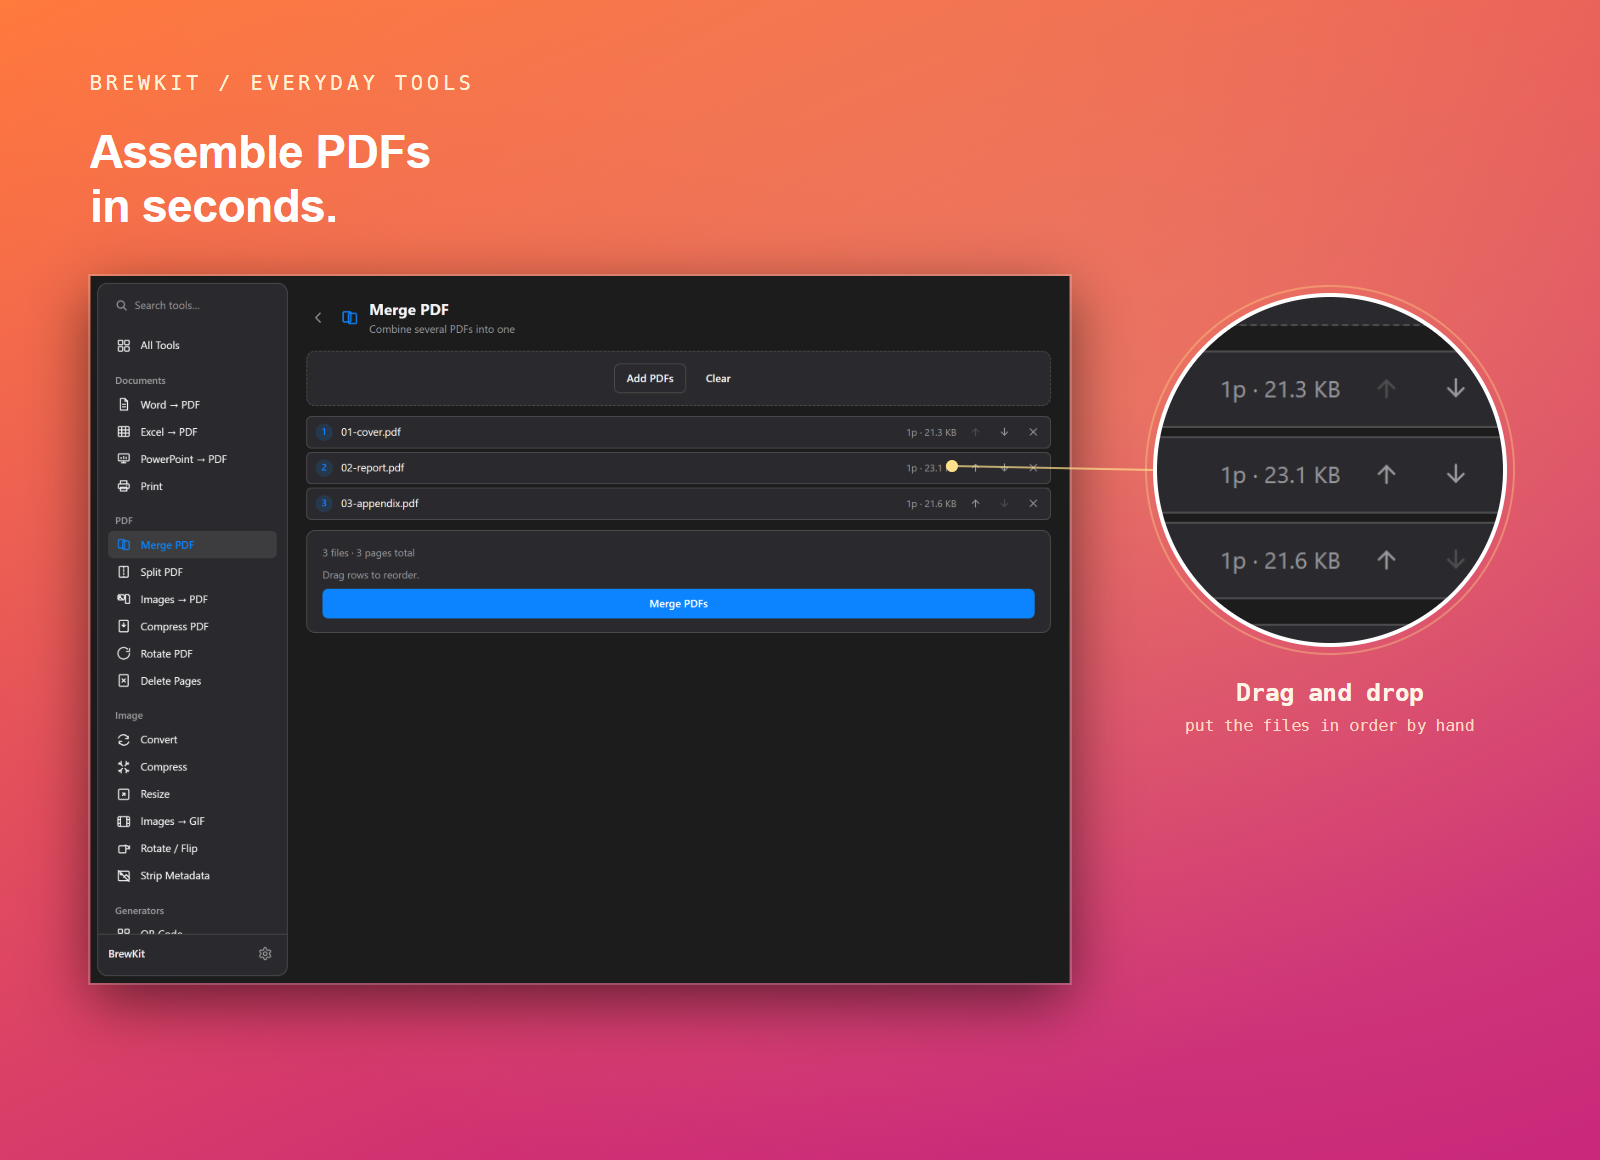Remove 01-cover.pdf with the X
Viewport: 1600px width, 1160px height.
tap(1033, 432)
